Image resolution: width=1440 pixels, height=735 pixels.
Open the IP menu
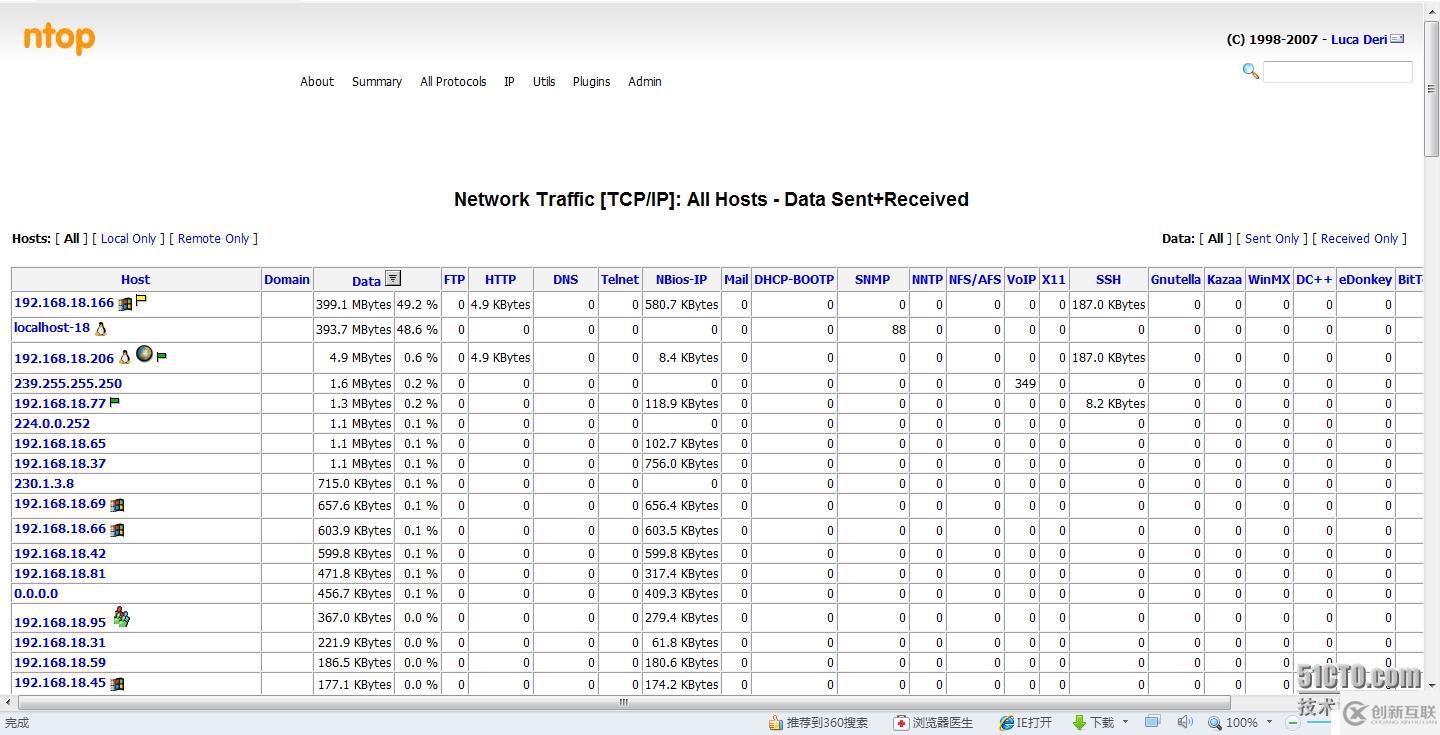509,82
